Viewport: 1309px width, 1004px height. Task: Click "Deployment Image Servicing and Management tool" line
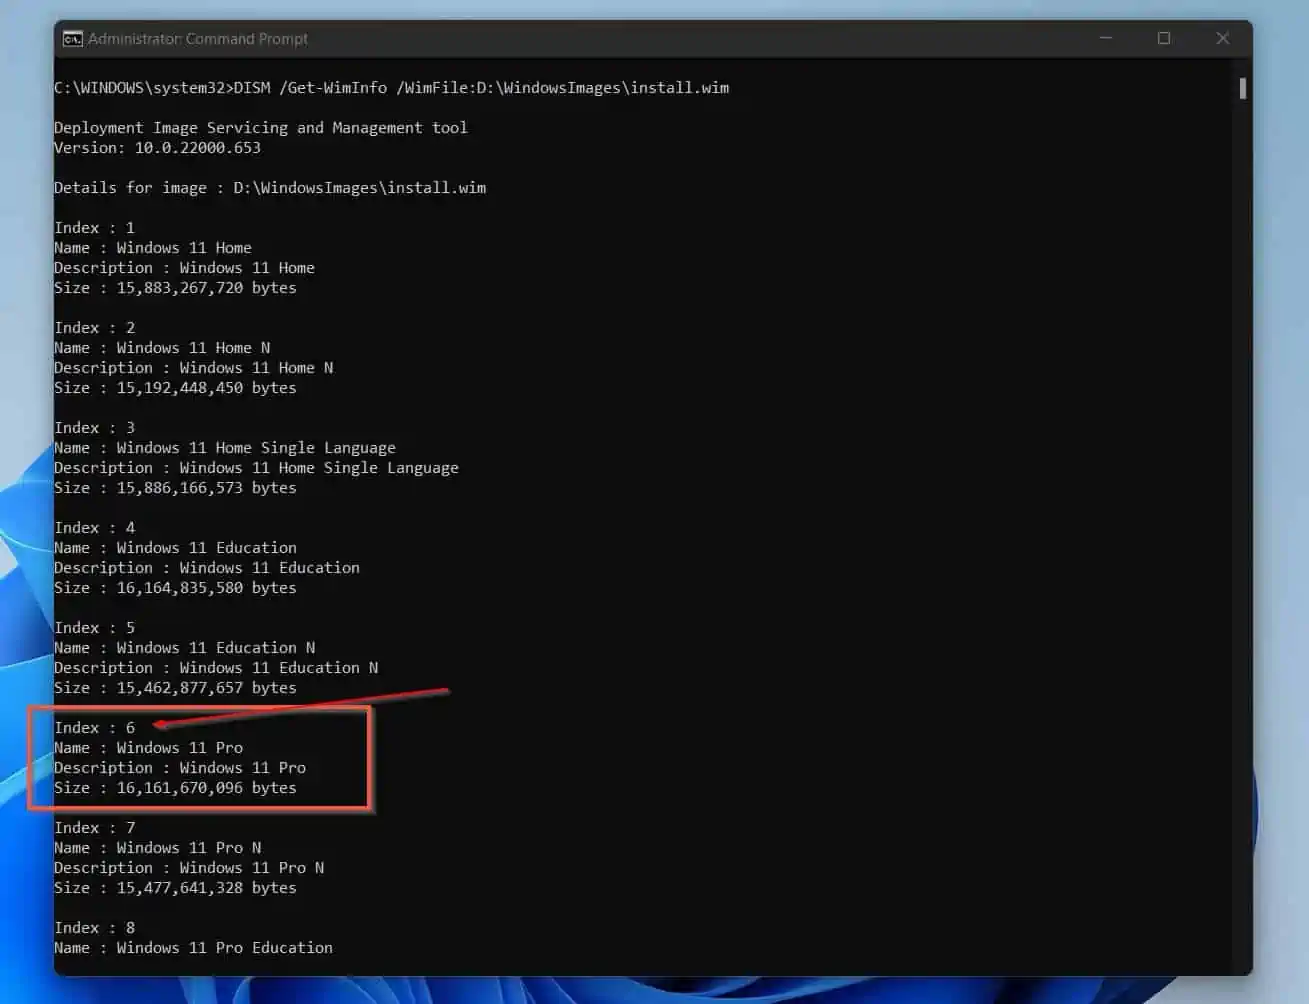(261, 128)
